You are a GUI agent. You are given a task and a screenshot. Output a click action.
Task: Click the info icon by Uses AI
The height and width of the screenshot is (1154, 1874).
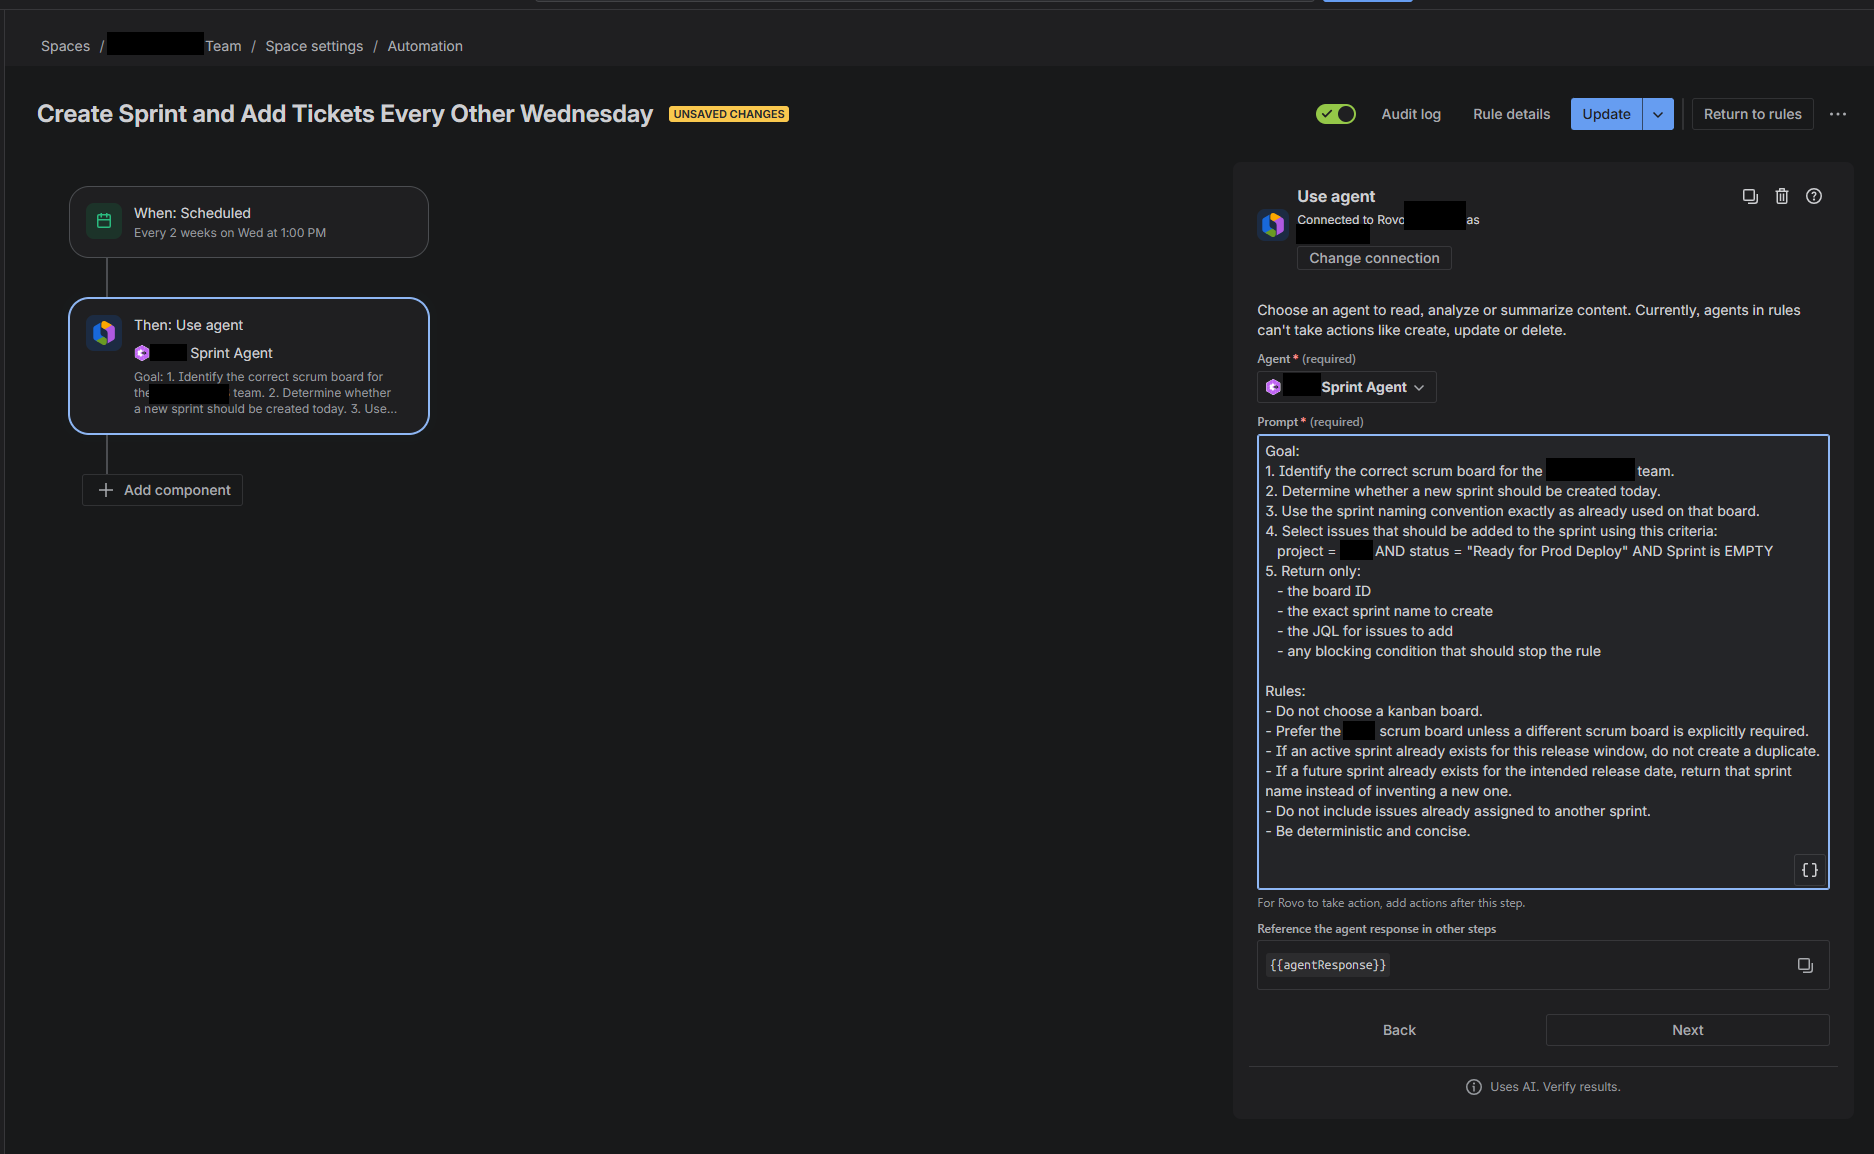coord(1474,1087)
